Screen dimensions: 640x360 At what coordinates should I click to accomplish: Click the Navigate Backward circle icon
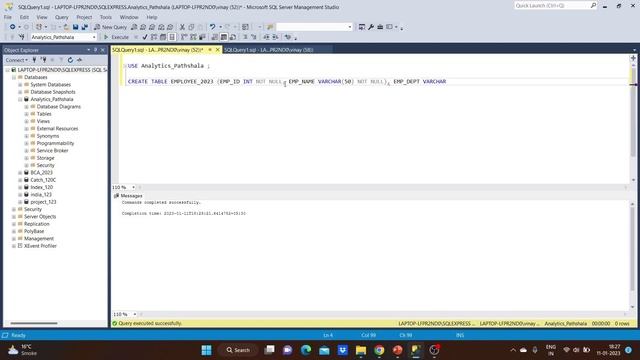click(x=13, y=27)
